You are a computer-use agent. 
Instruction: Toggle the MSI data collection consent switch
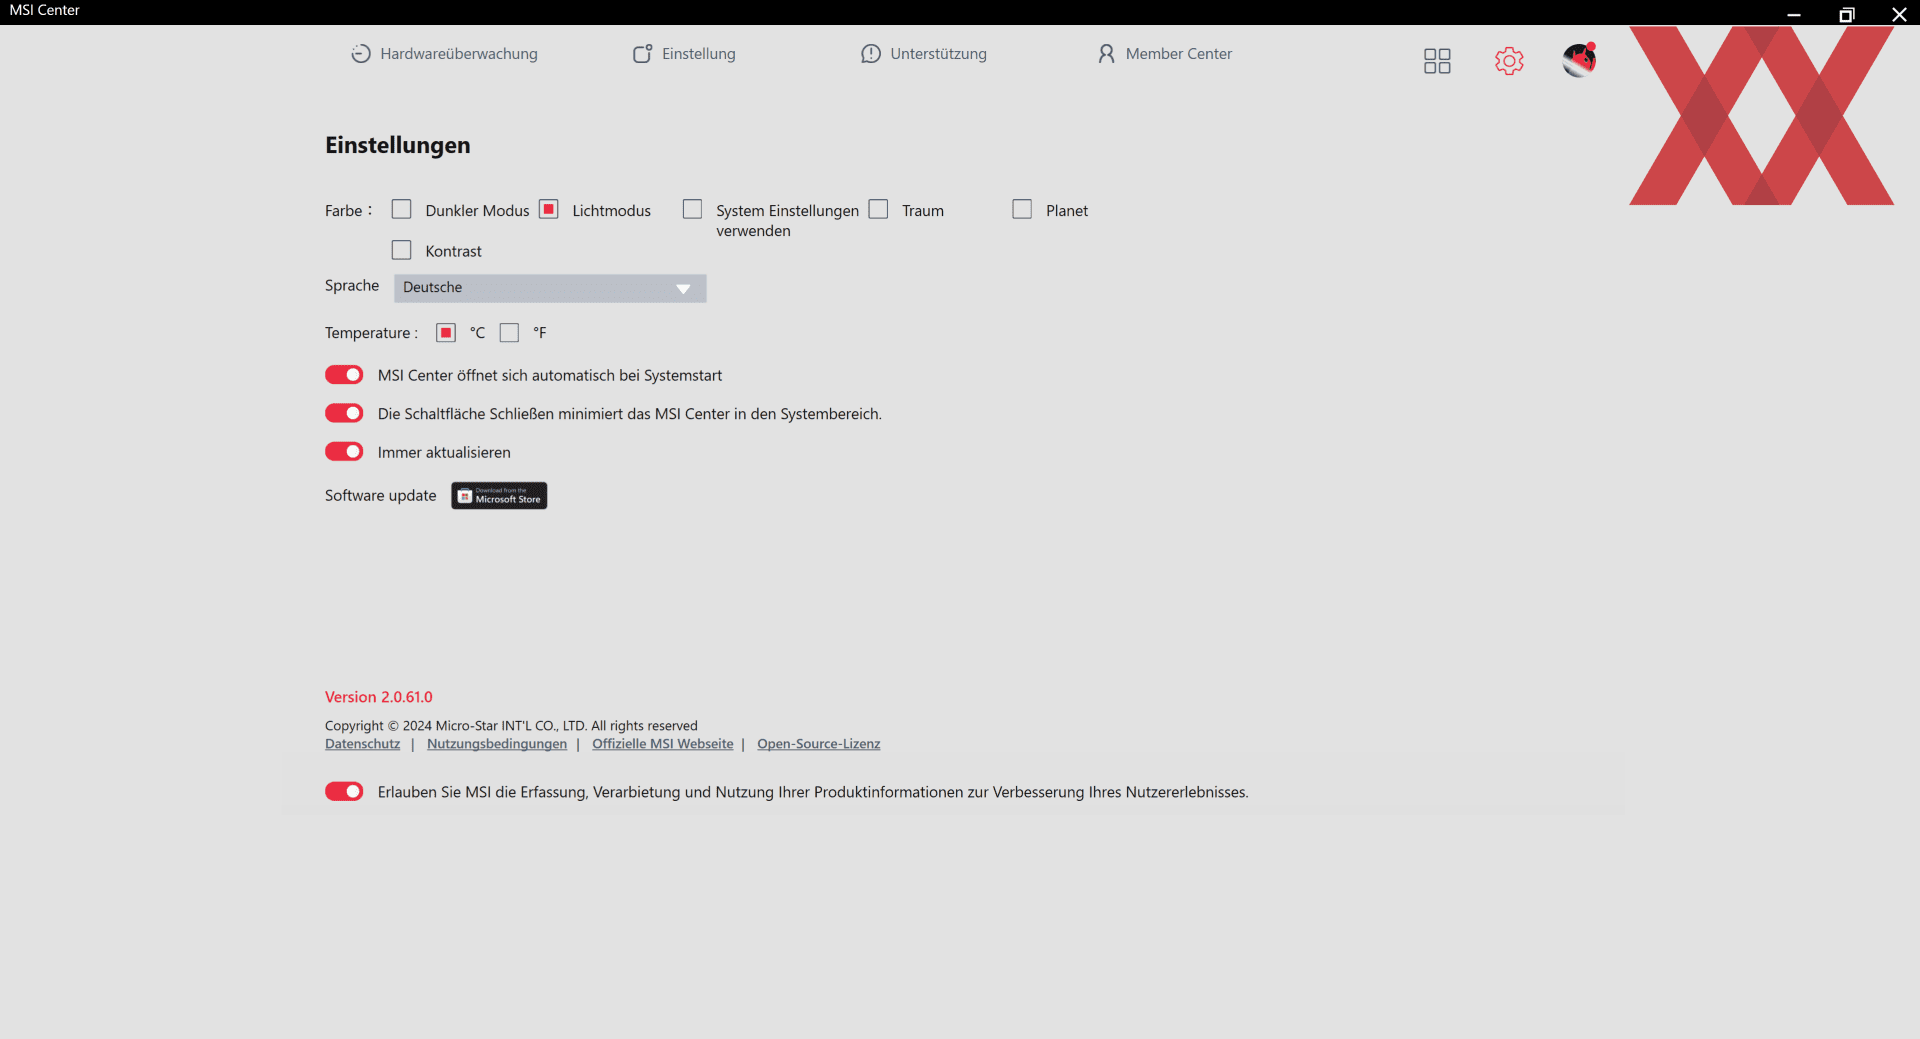tap(344, 791)
